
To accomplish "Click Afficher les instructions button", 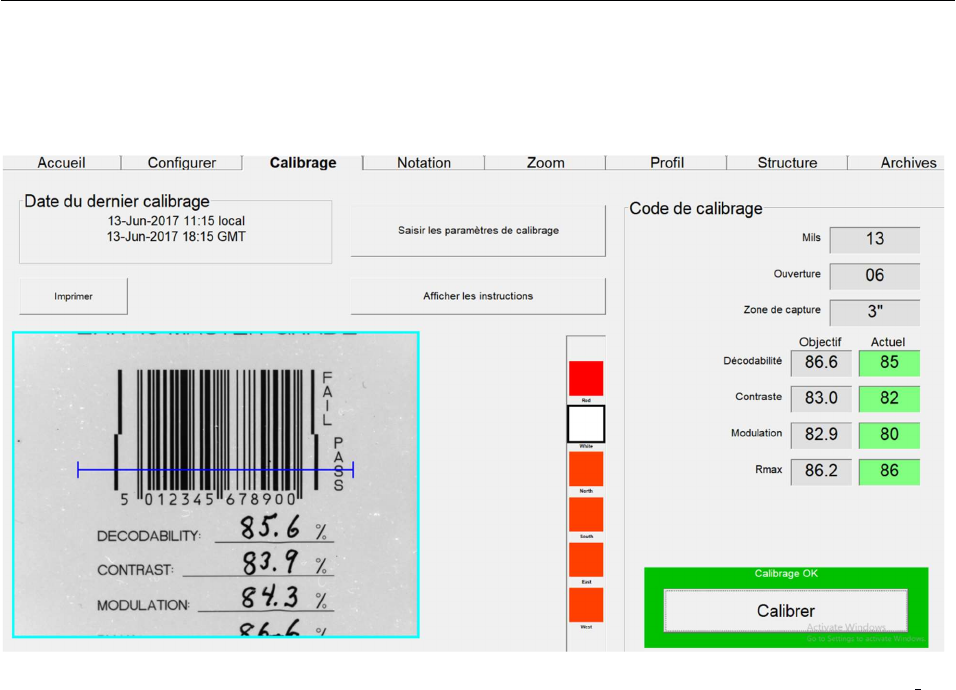I will pyautogui.click(x=478, y=296).
